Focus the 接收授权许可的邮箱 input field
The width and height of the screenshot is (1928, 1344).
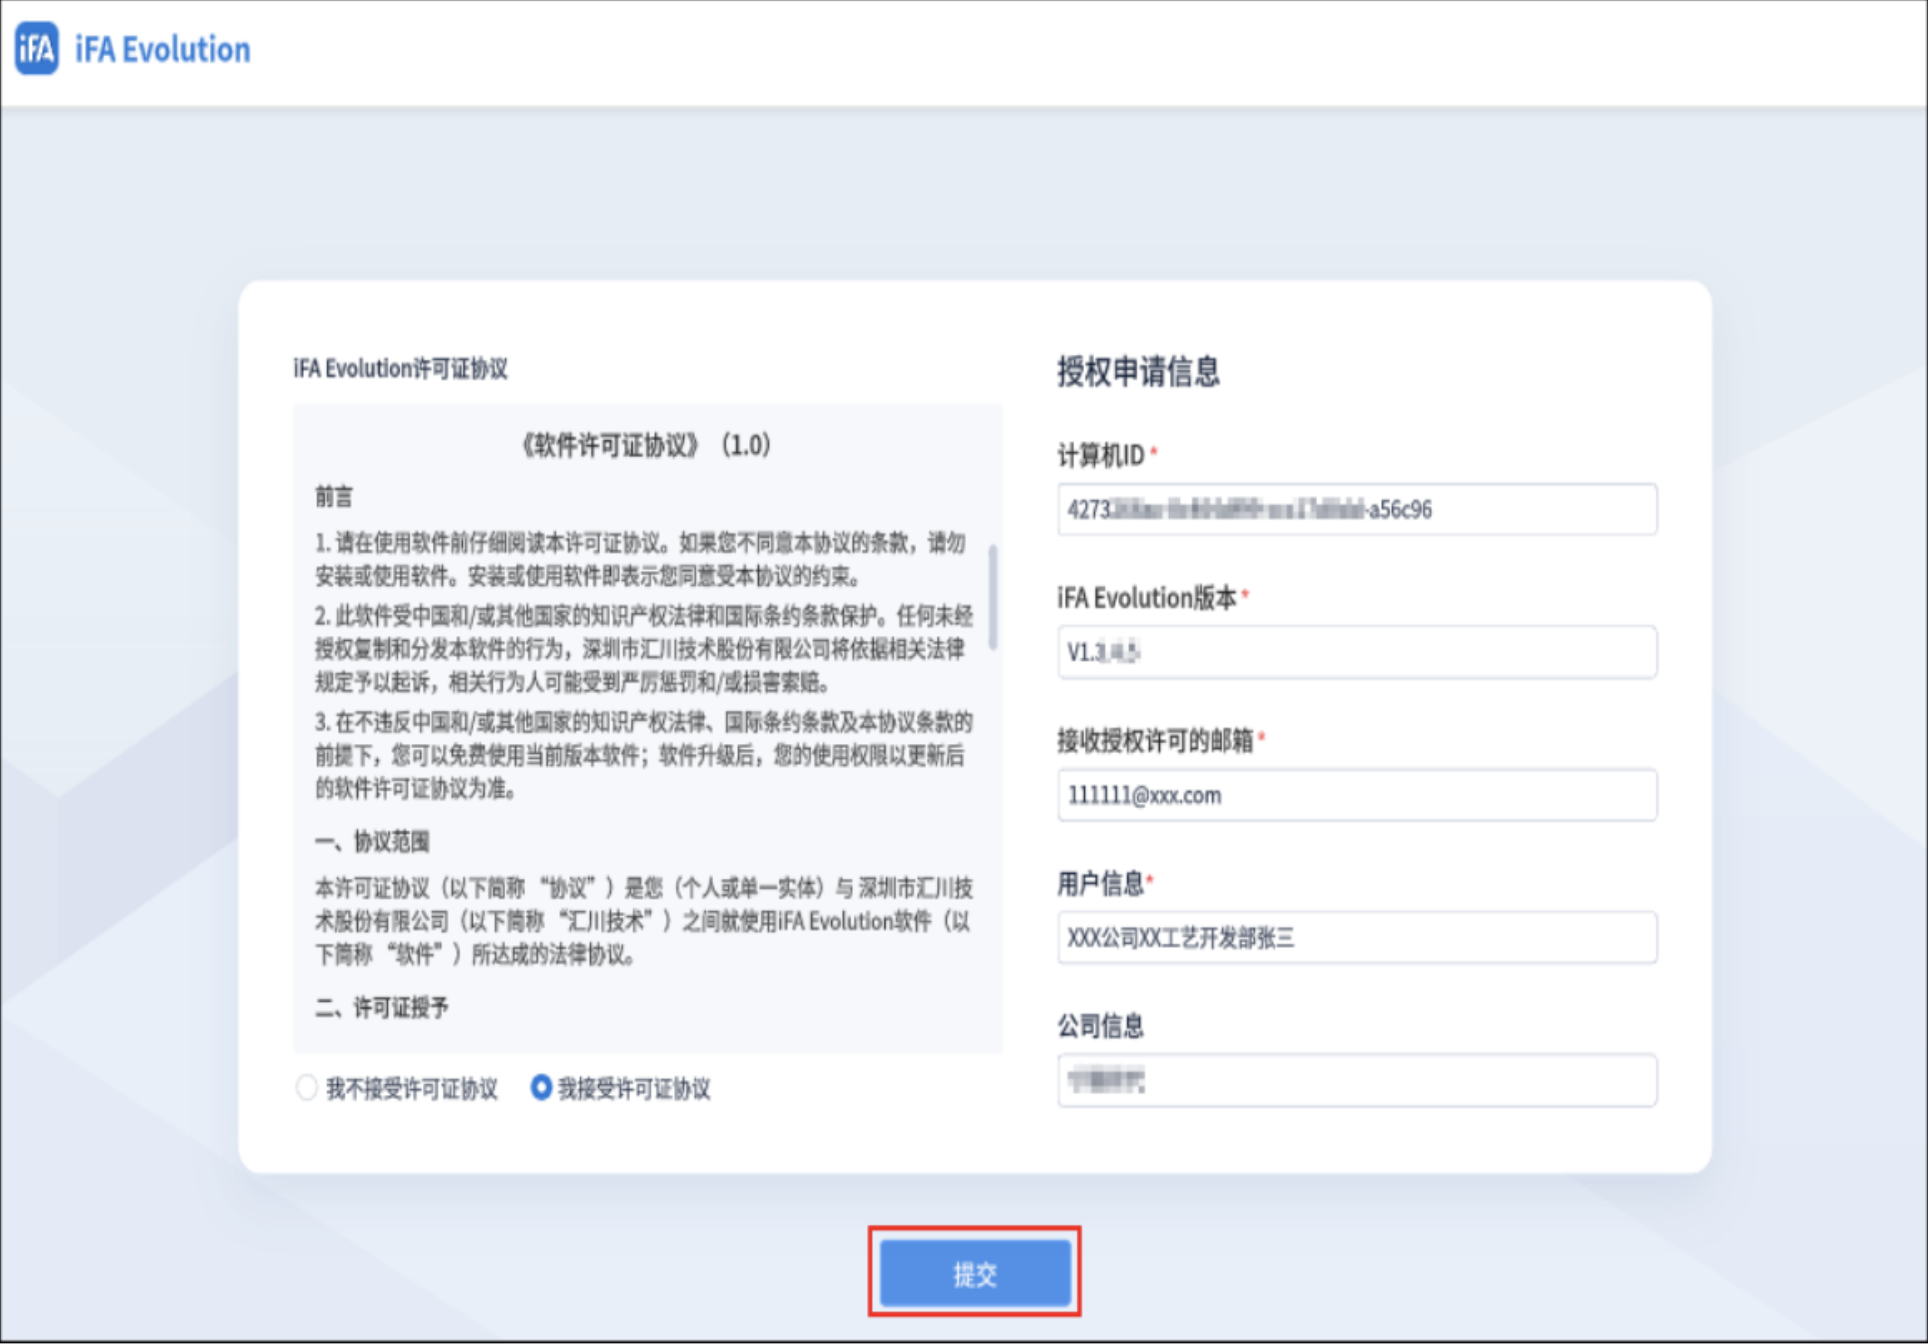click(1356, 795)
